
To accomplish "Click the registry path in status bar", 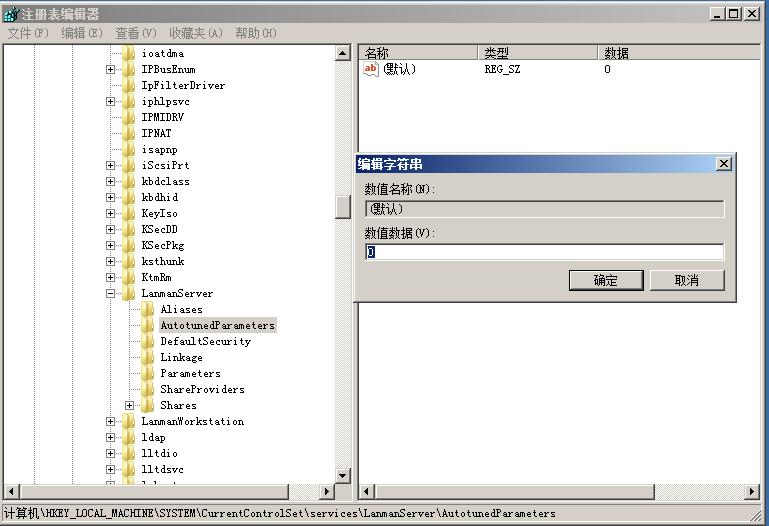I will tap(280, 513).
